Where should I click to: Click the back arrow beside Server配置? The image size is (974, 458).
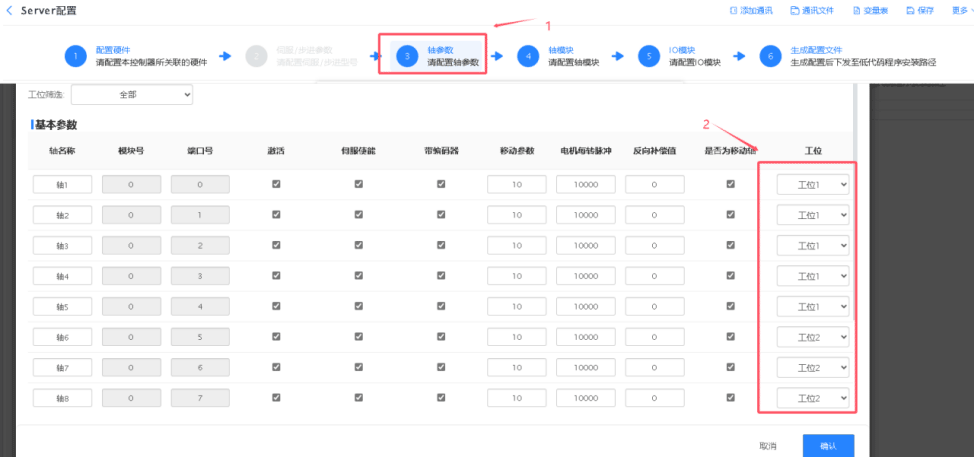9,10
